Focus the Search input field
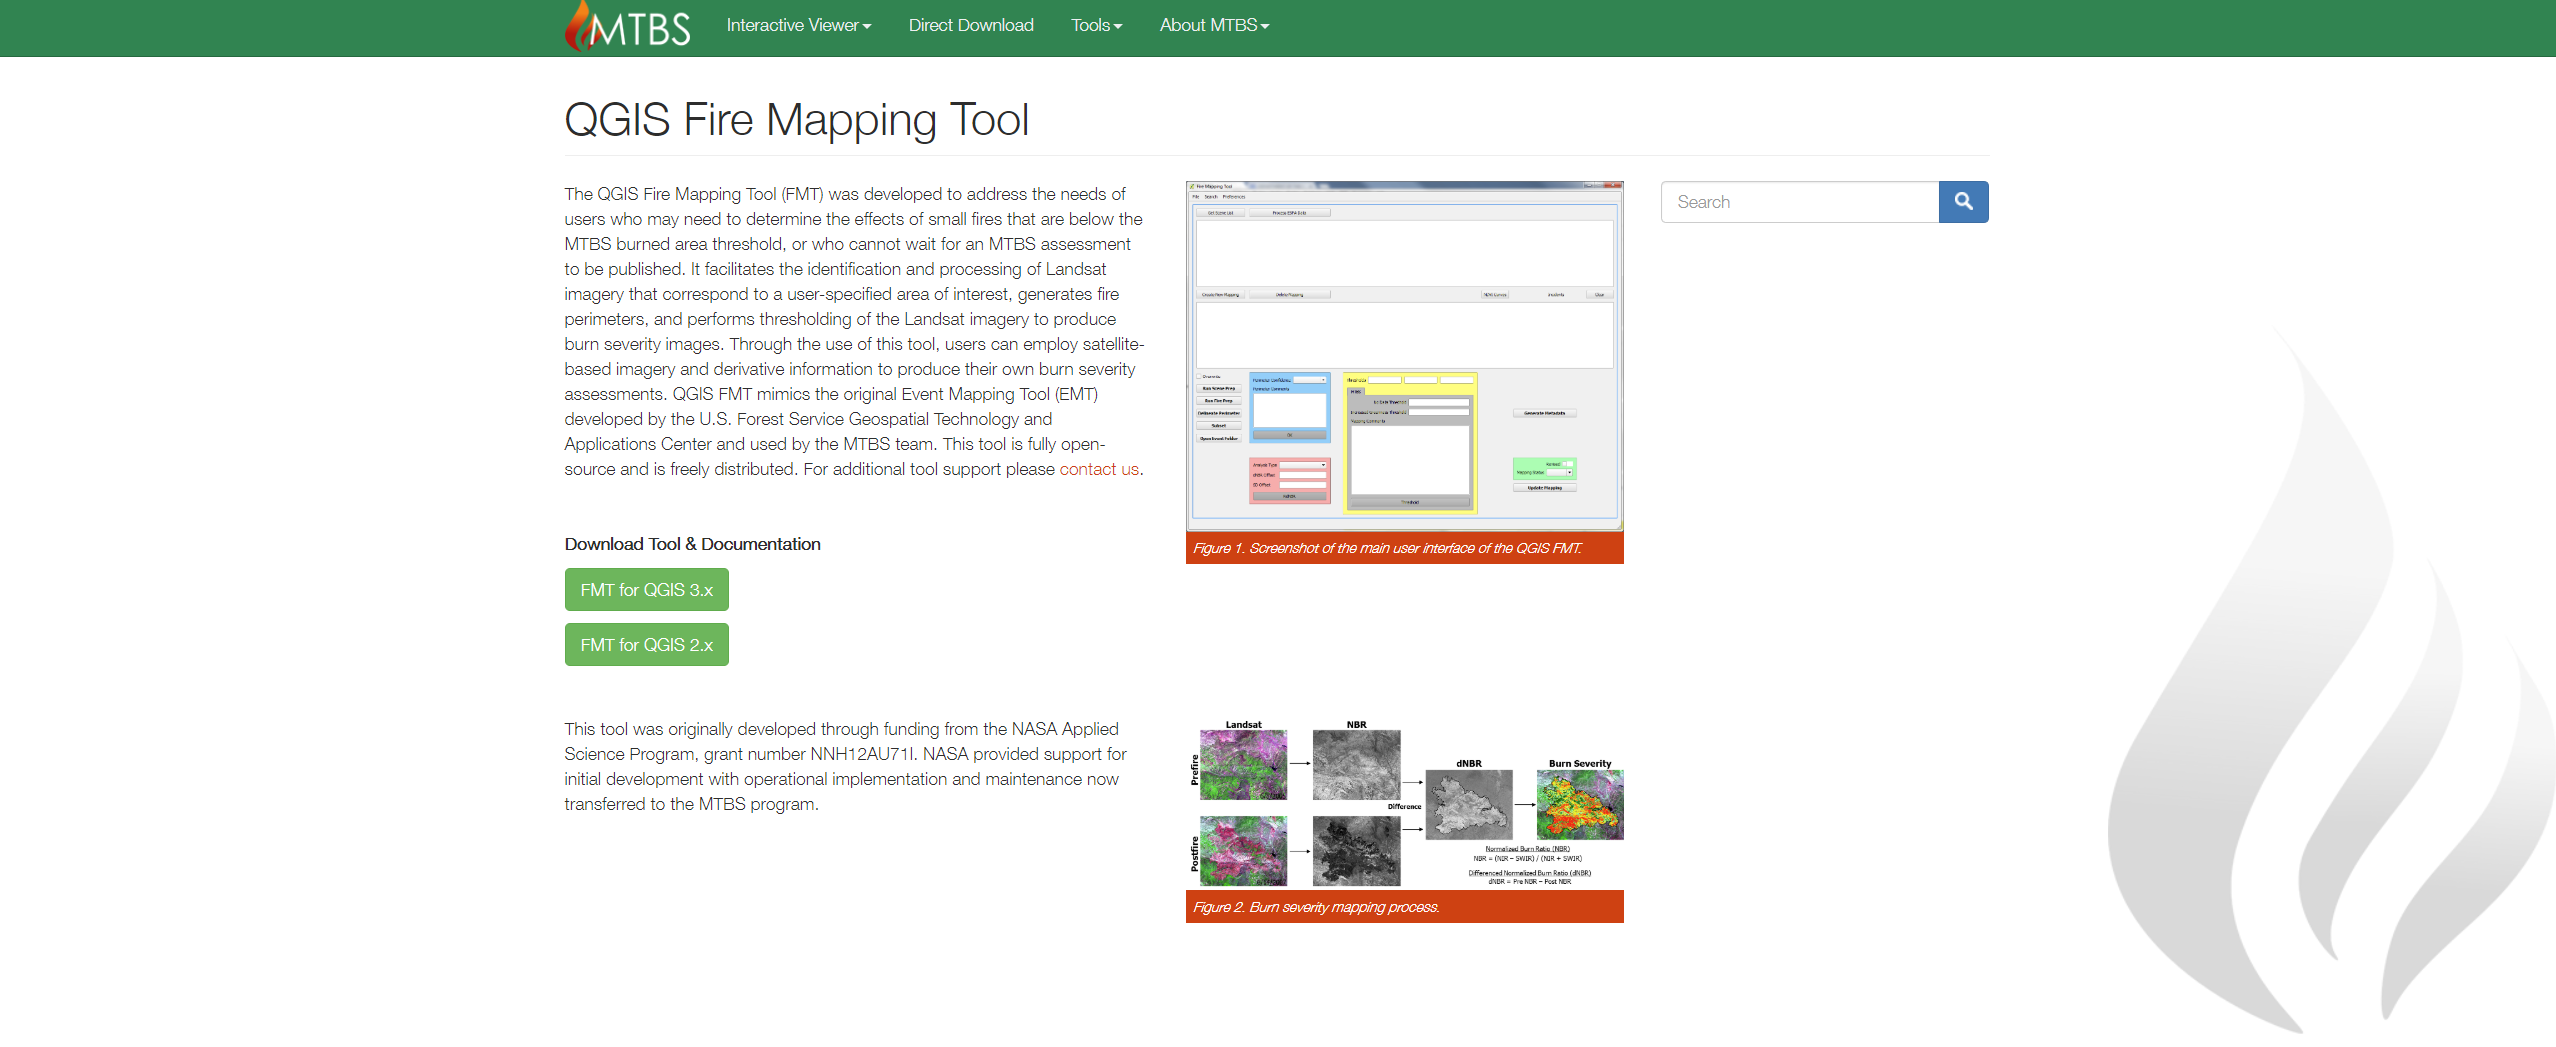The height and width of the screenshot is (1047, 2556). point(1800,202)
